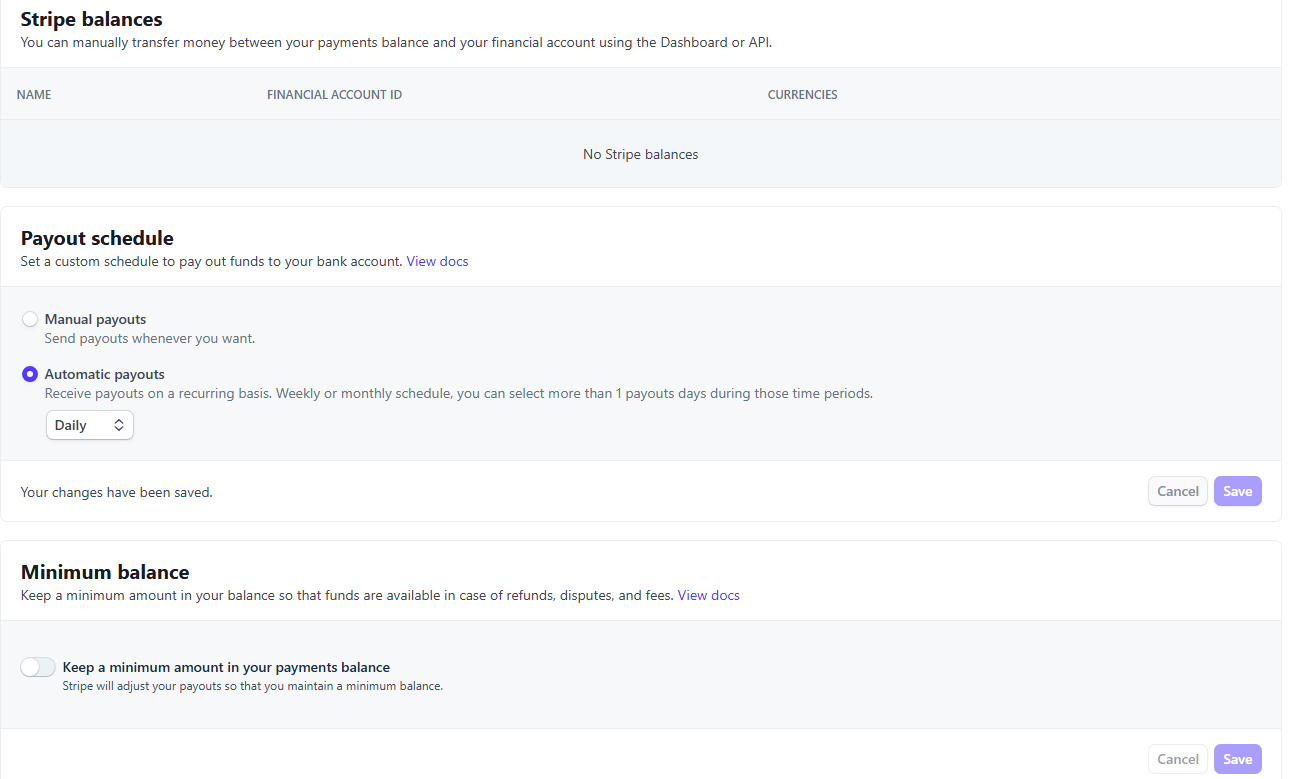Click the NAME column header
The height and width of the screenshot is (779, 1309).
coord(34,95)
